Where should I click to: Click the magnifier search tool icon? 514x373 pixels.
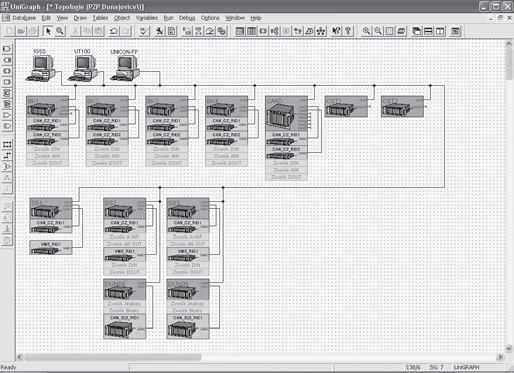point(60,31)
